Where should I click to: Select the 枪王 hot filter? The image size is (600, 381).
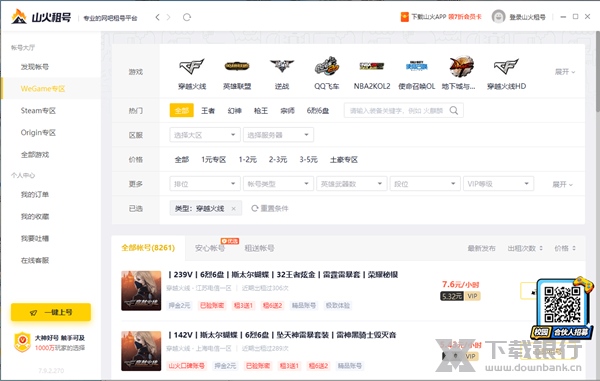click(x=261, y=111)
